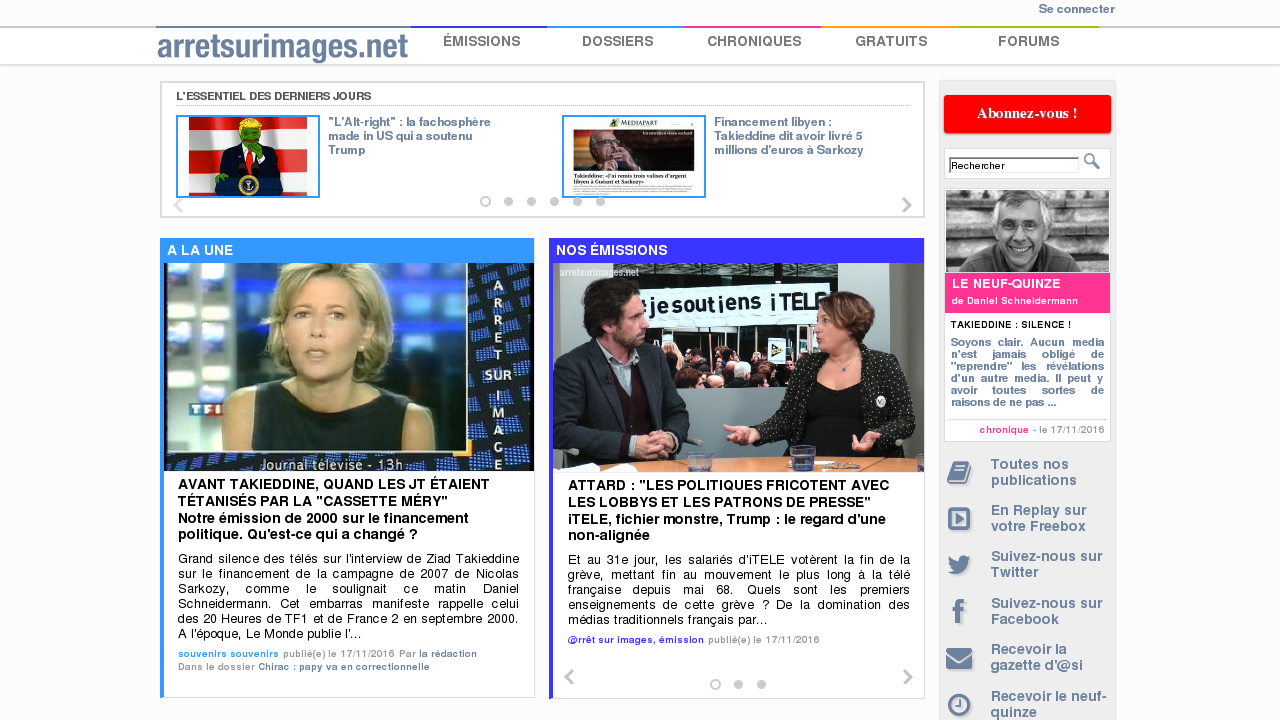Click the A LA UNE header
Screen dimensions: 1280x720
(x=347, y=250)
